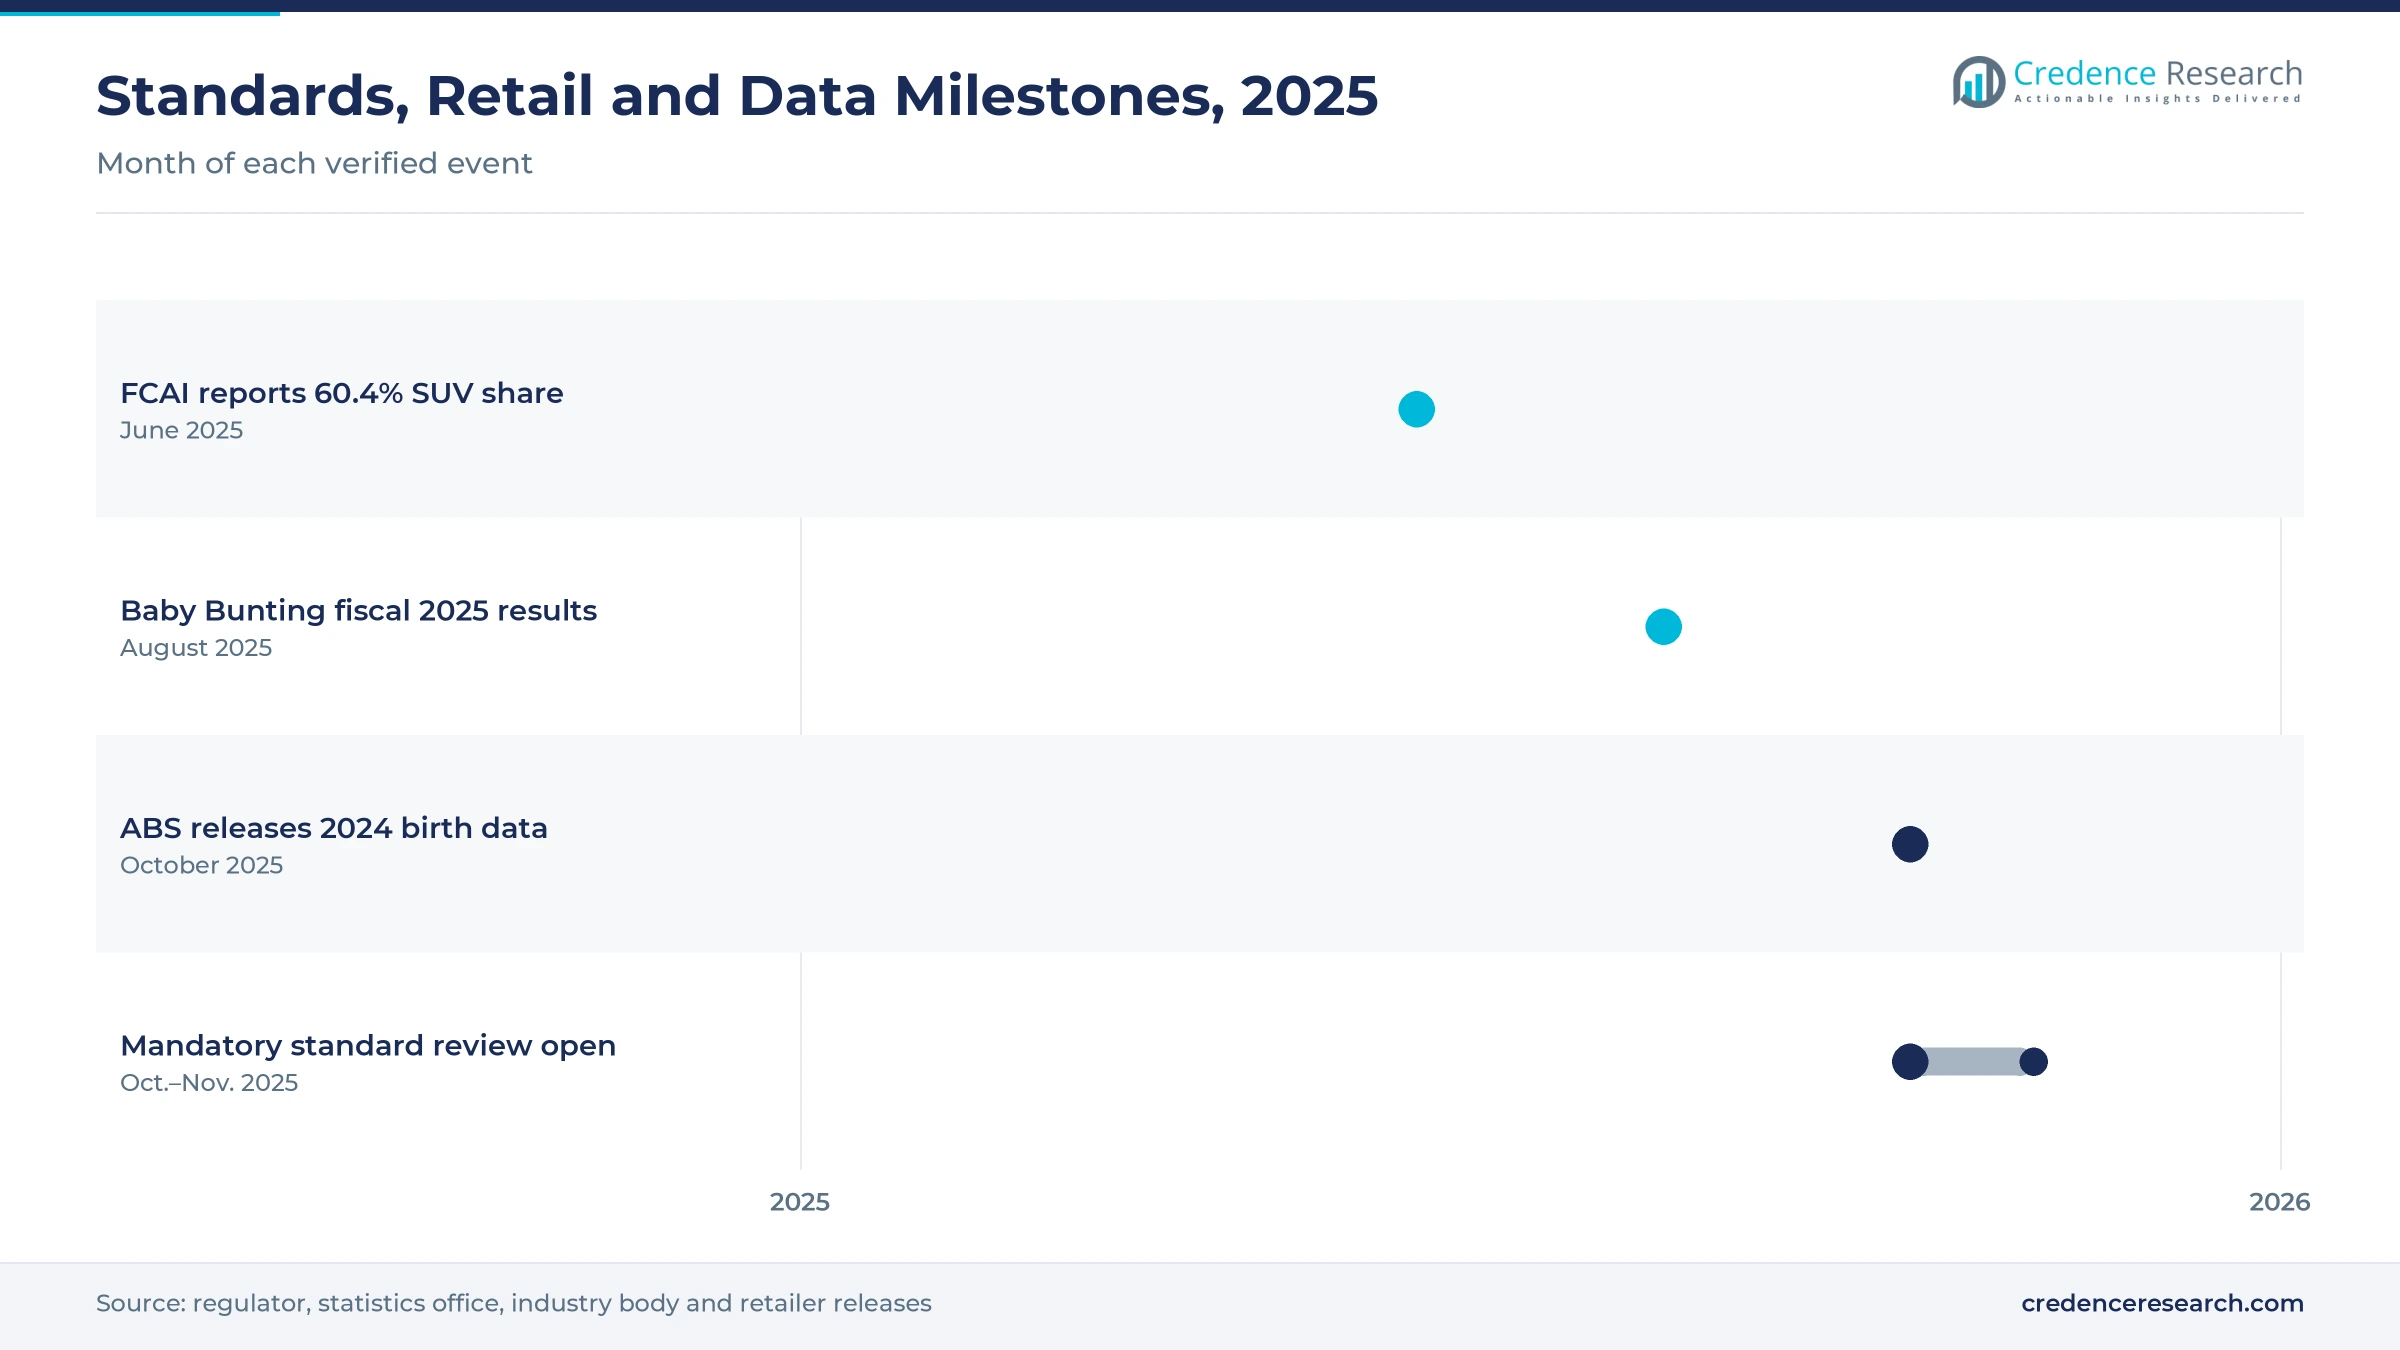This screenshot has height=1350, width=2400.
Task: Select the August 2025 Baby Bunting dot
Action: [1663, 627]
